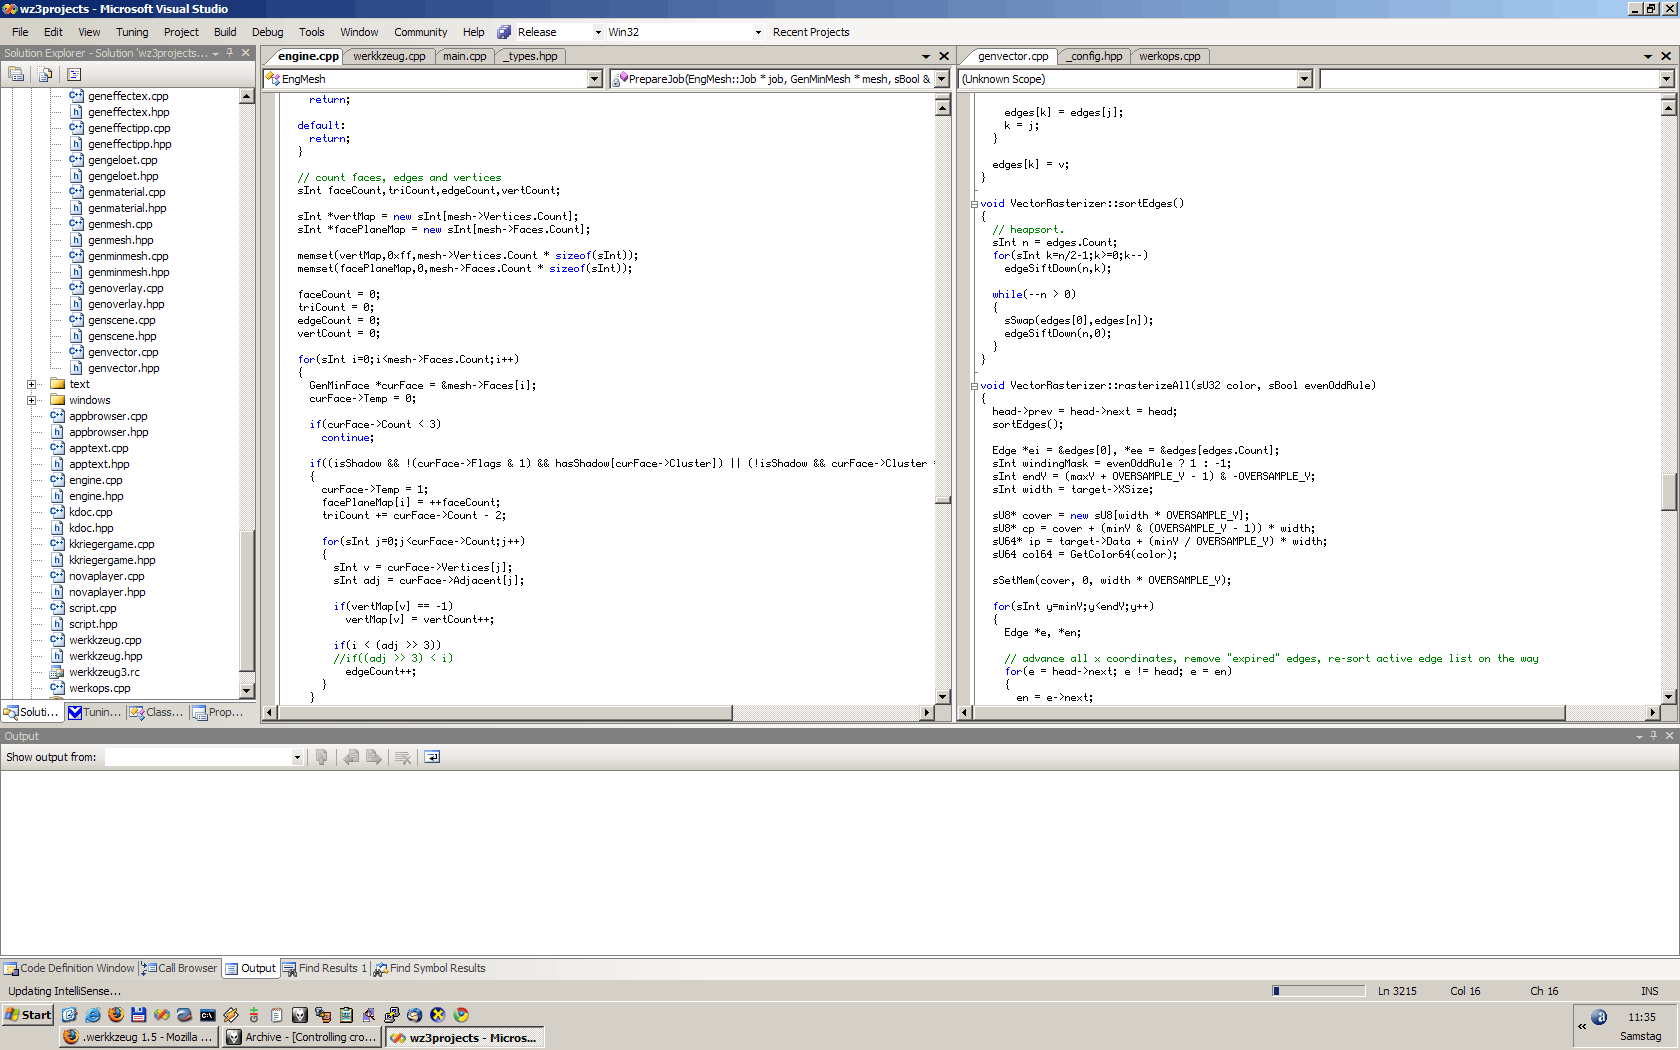Click the alien head icon in quick launch
The image size is (1680, 1050).
point(300,1015)
